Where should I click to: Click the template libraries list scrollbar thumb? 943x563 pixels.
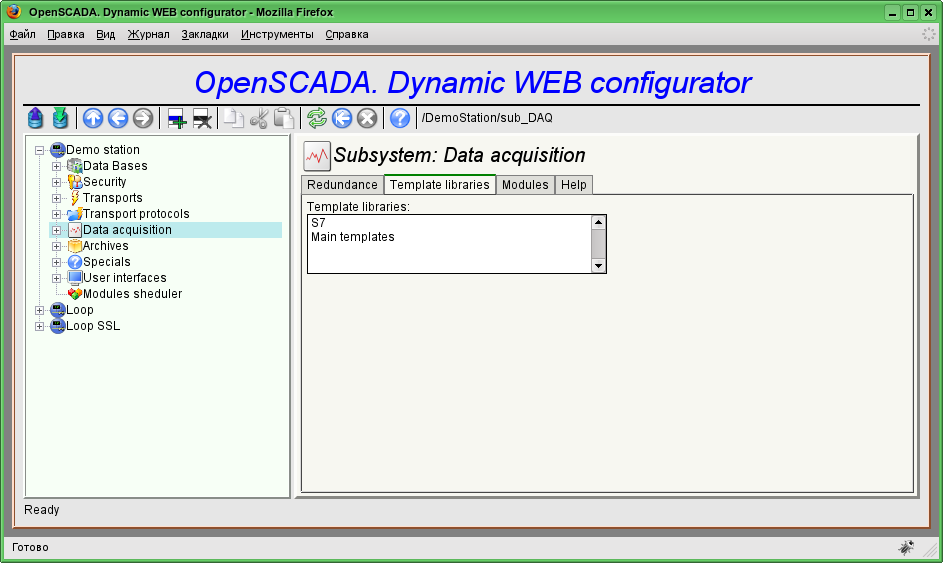pyautogui.click(x=598, y=244)
